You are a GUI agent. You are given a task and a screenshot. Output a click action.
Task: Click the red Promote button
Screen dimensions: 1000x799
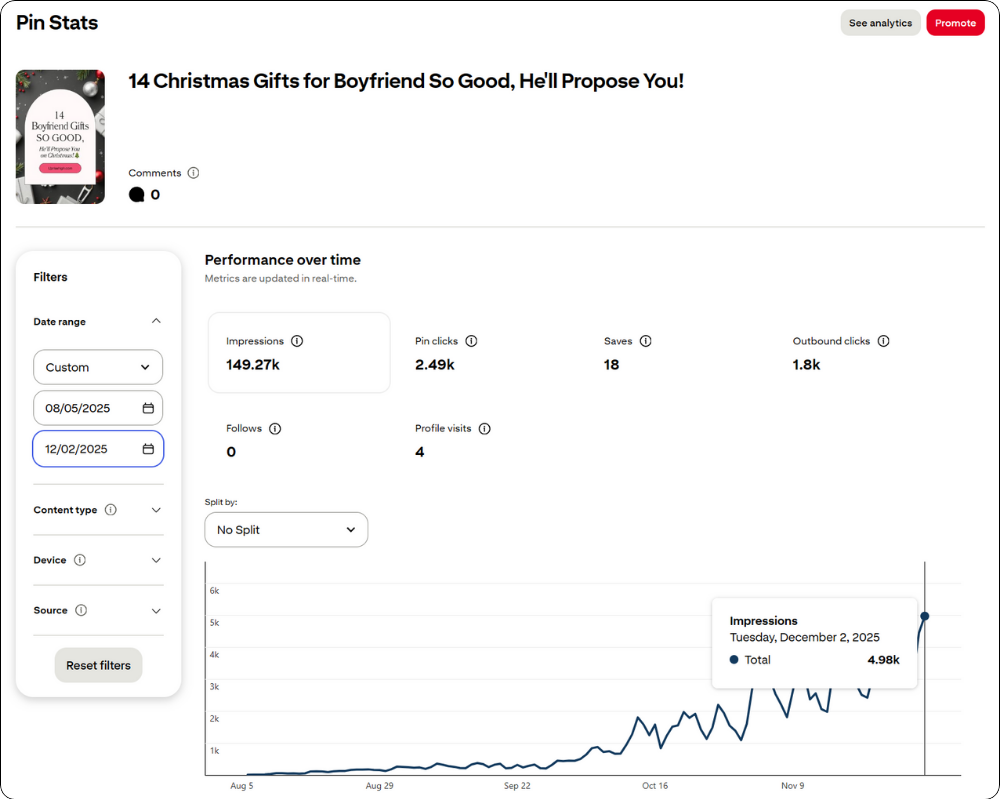[x=955, y=23]
